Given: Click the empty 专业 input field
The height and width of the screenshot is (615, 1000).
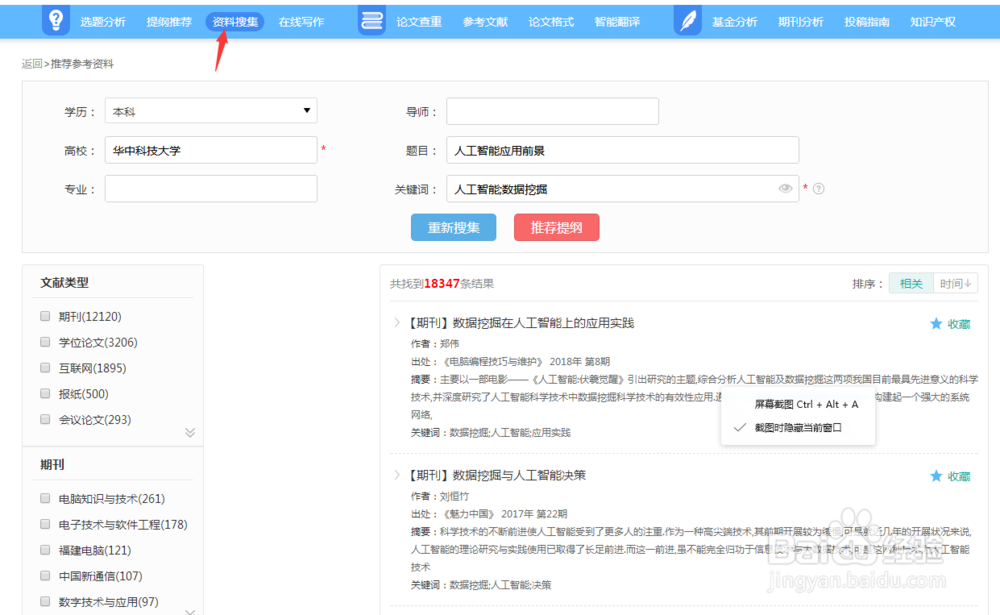Looking at the screenshot, I should 211,189.
